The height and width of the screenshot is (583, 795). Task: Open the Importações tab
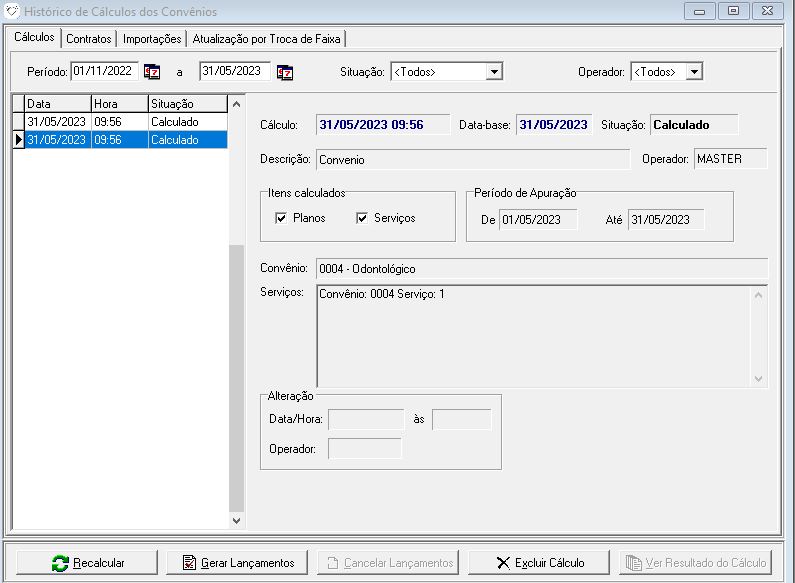point(152,39)
